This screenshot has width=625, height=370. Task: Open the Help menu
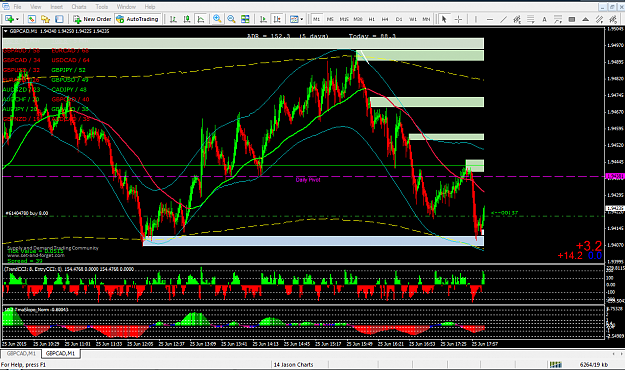[150, 7]
